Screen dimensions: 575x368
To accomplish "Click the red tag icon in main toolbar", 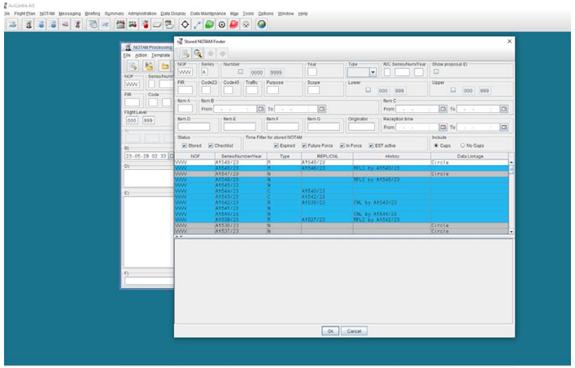I will pyautogui.click(x=234, y=25).
